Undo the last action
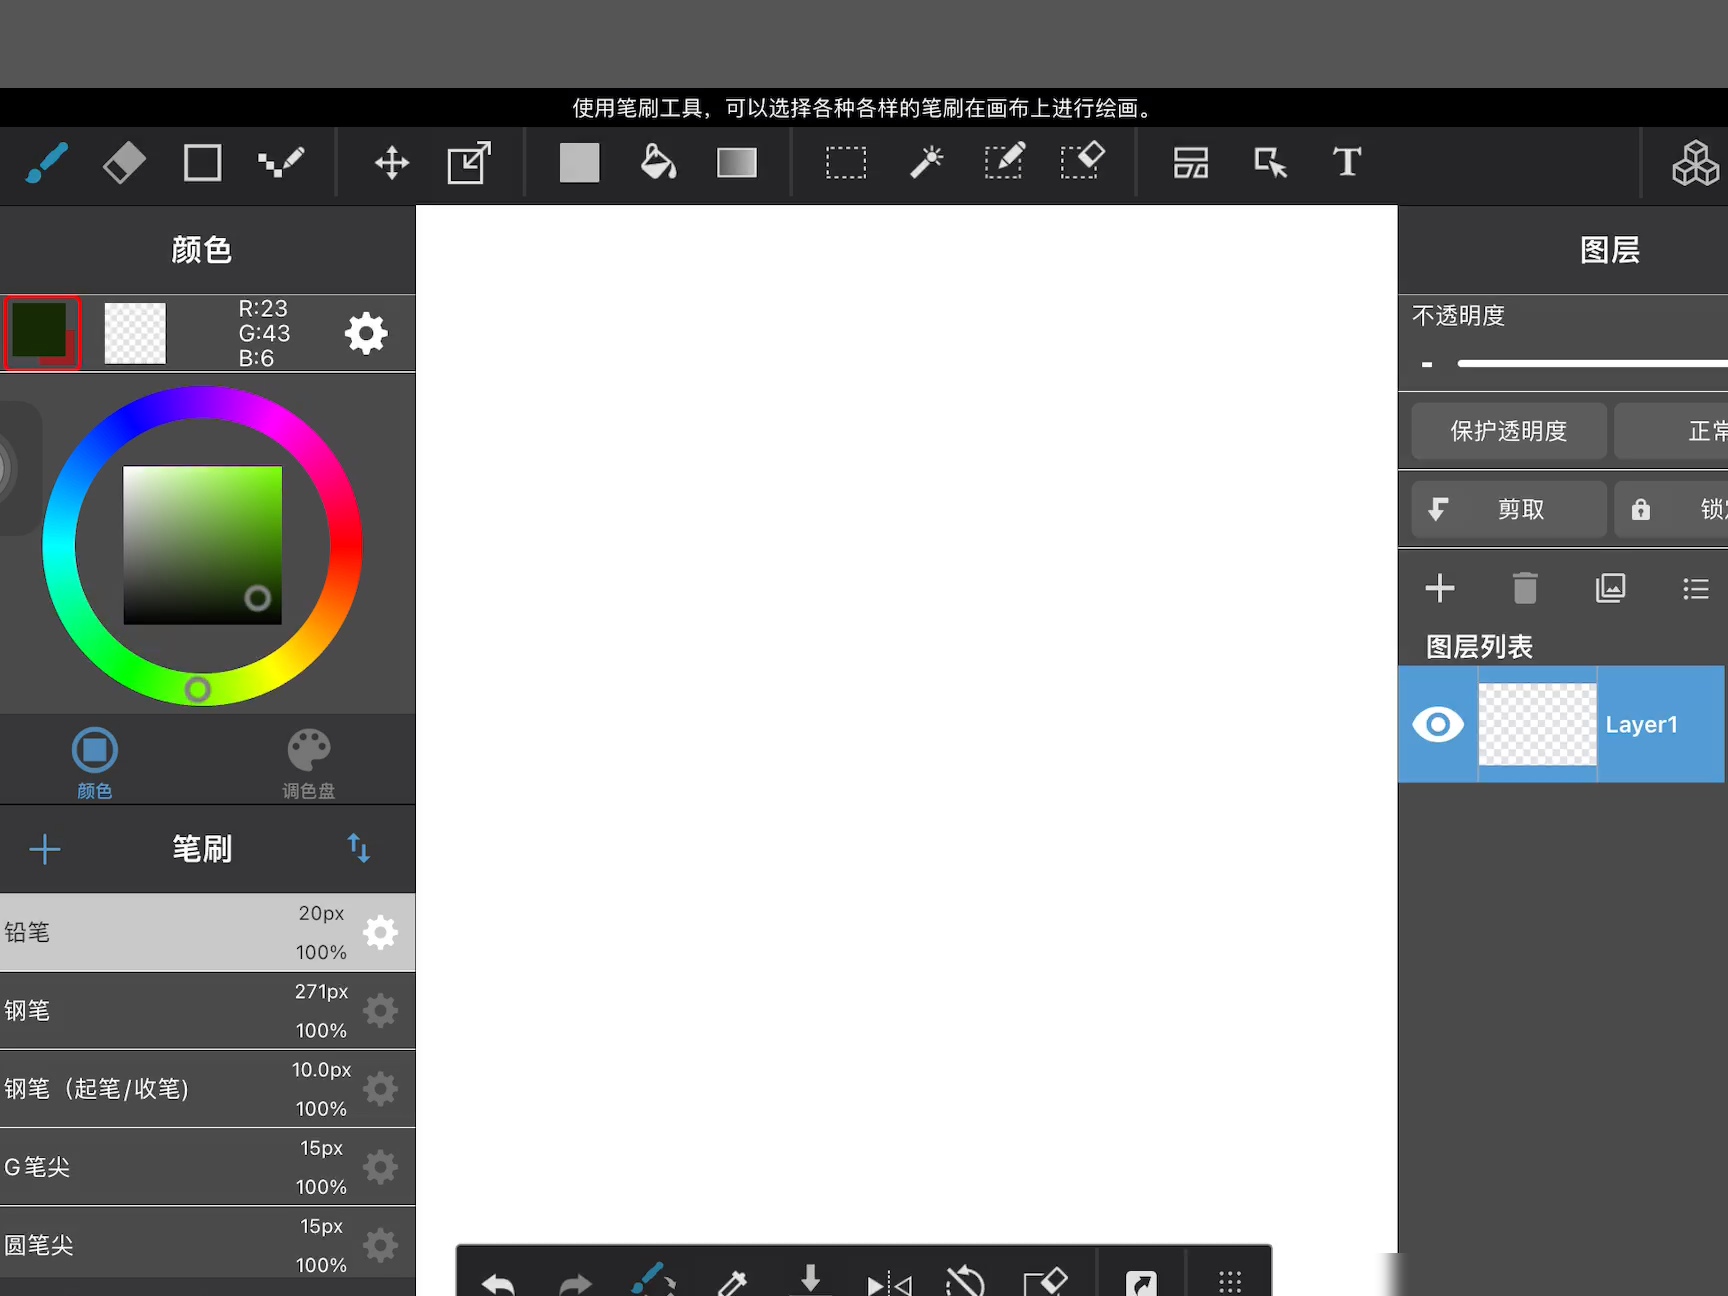Image resolution: width=1728 pixels, height=1296 pixels. tap(498, 1283)
